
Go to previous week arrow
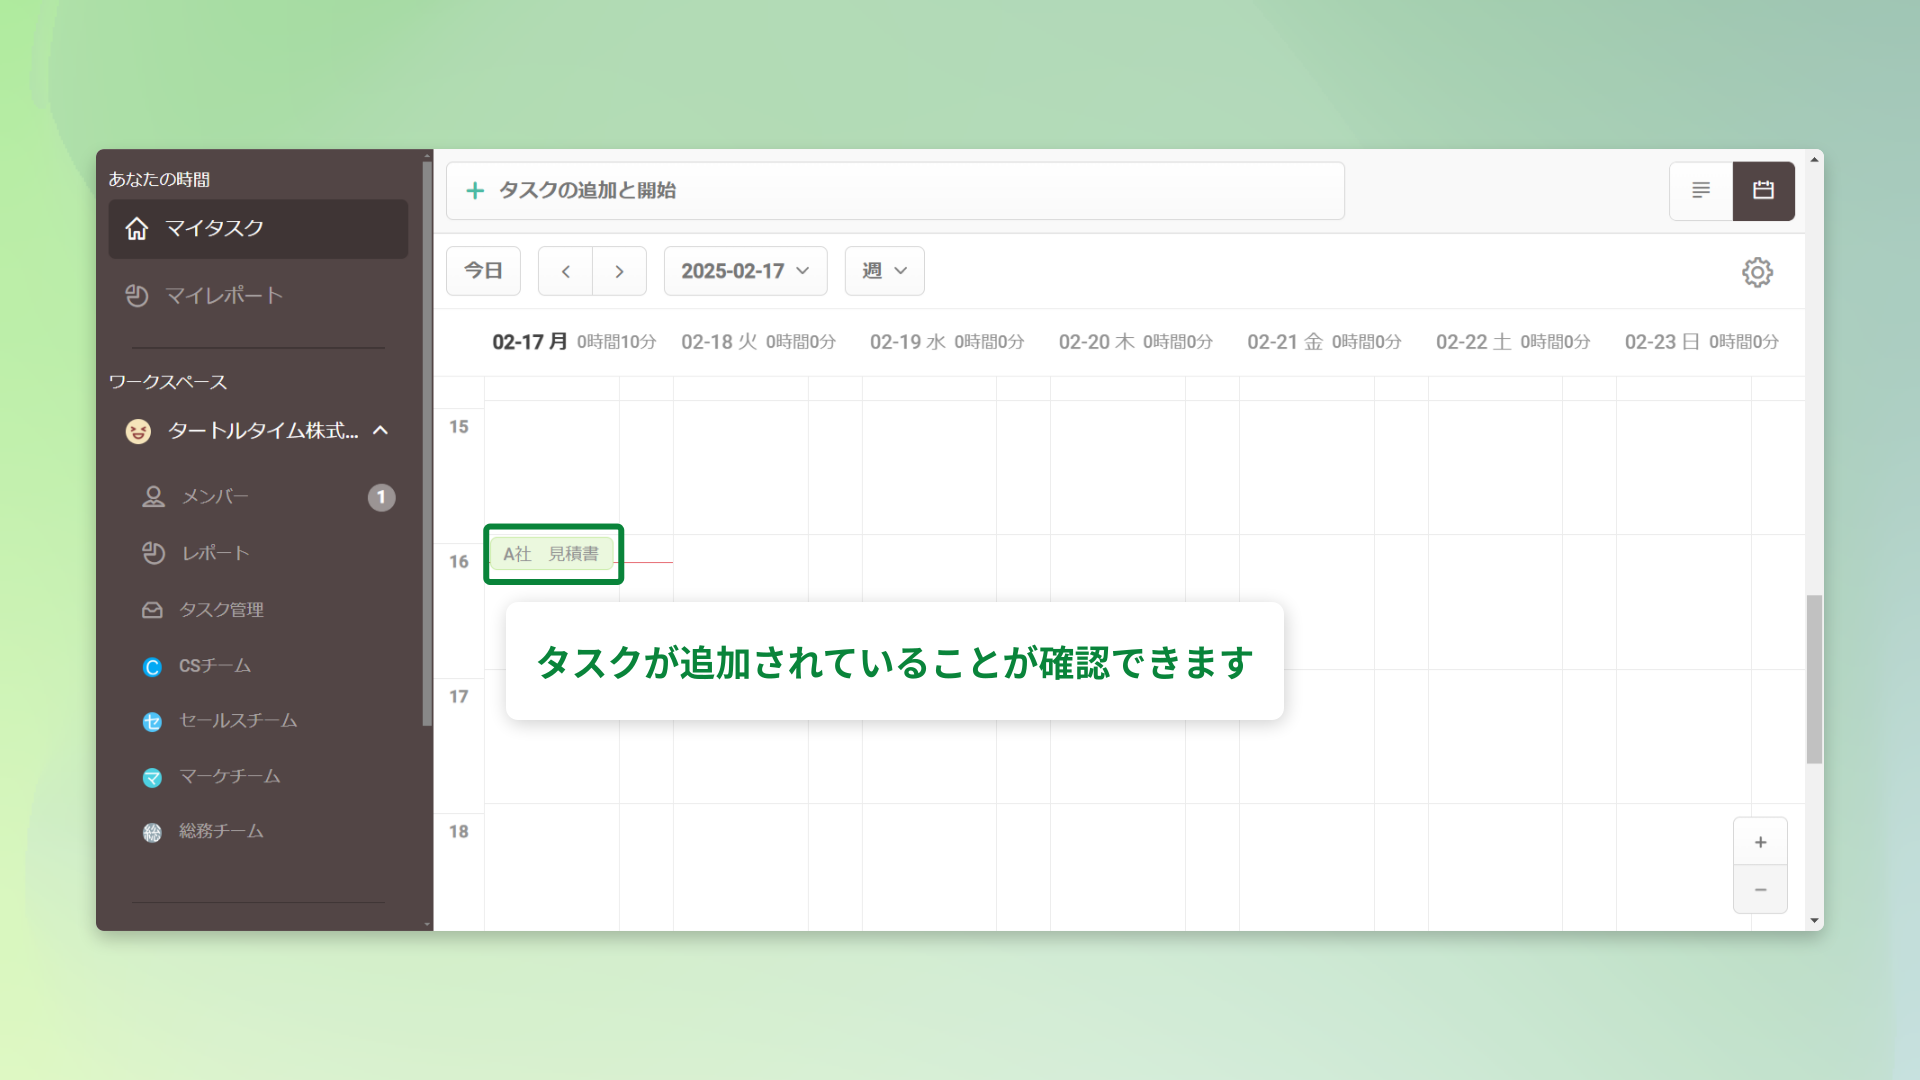pos(565,271)
